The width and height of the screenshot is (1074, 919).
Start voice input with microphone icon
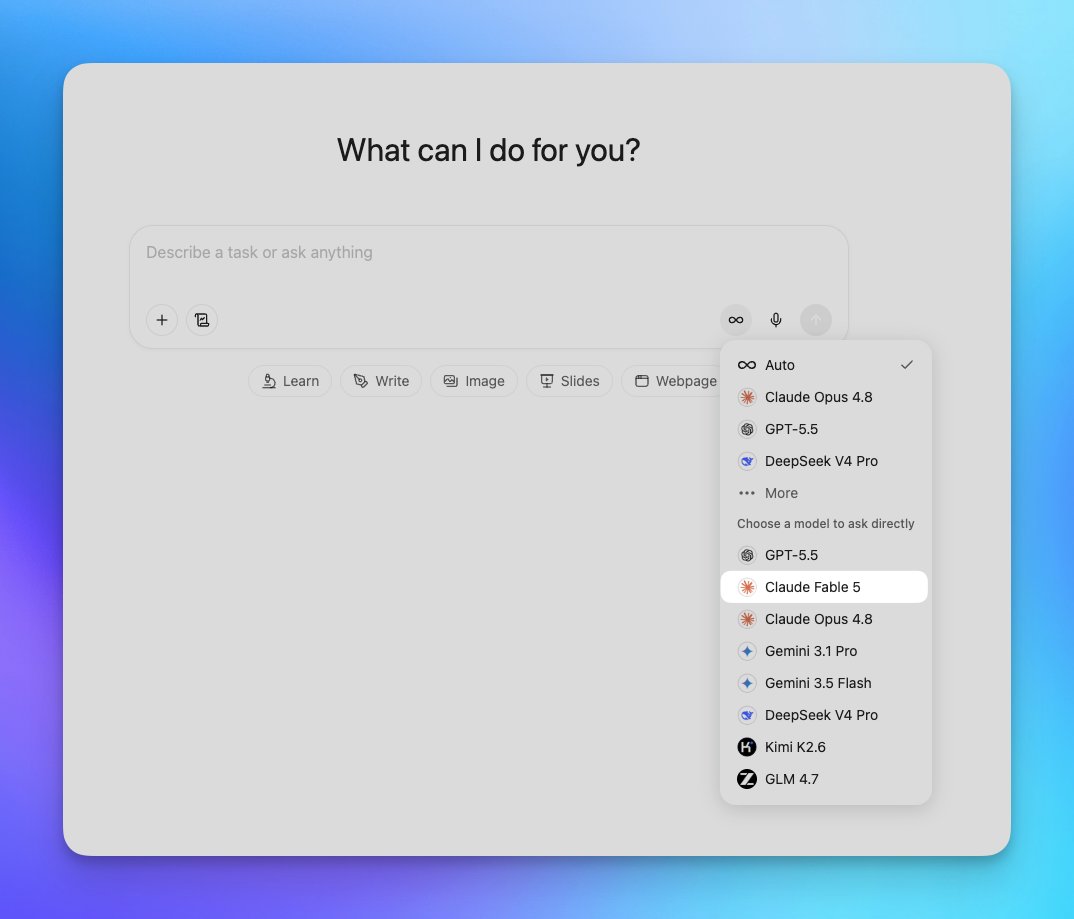coord(775,320)
